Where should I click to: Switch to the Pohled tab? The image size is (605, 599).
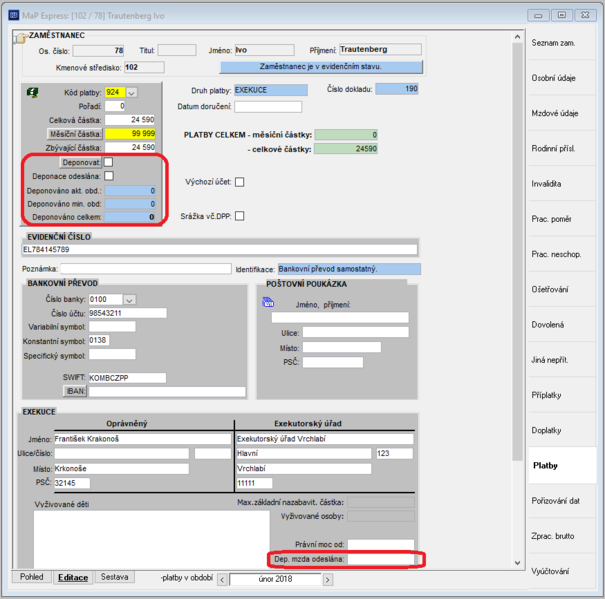coord(32,577)
